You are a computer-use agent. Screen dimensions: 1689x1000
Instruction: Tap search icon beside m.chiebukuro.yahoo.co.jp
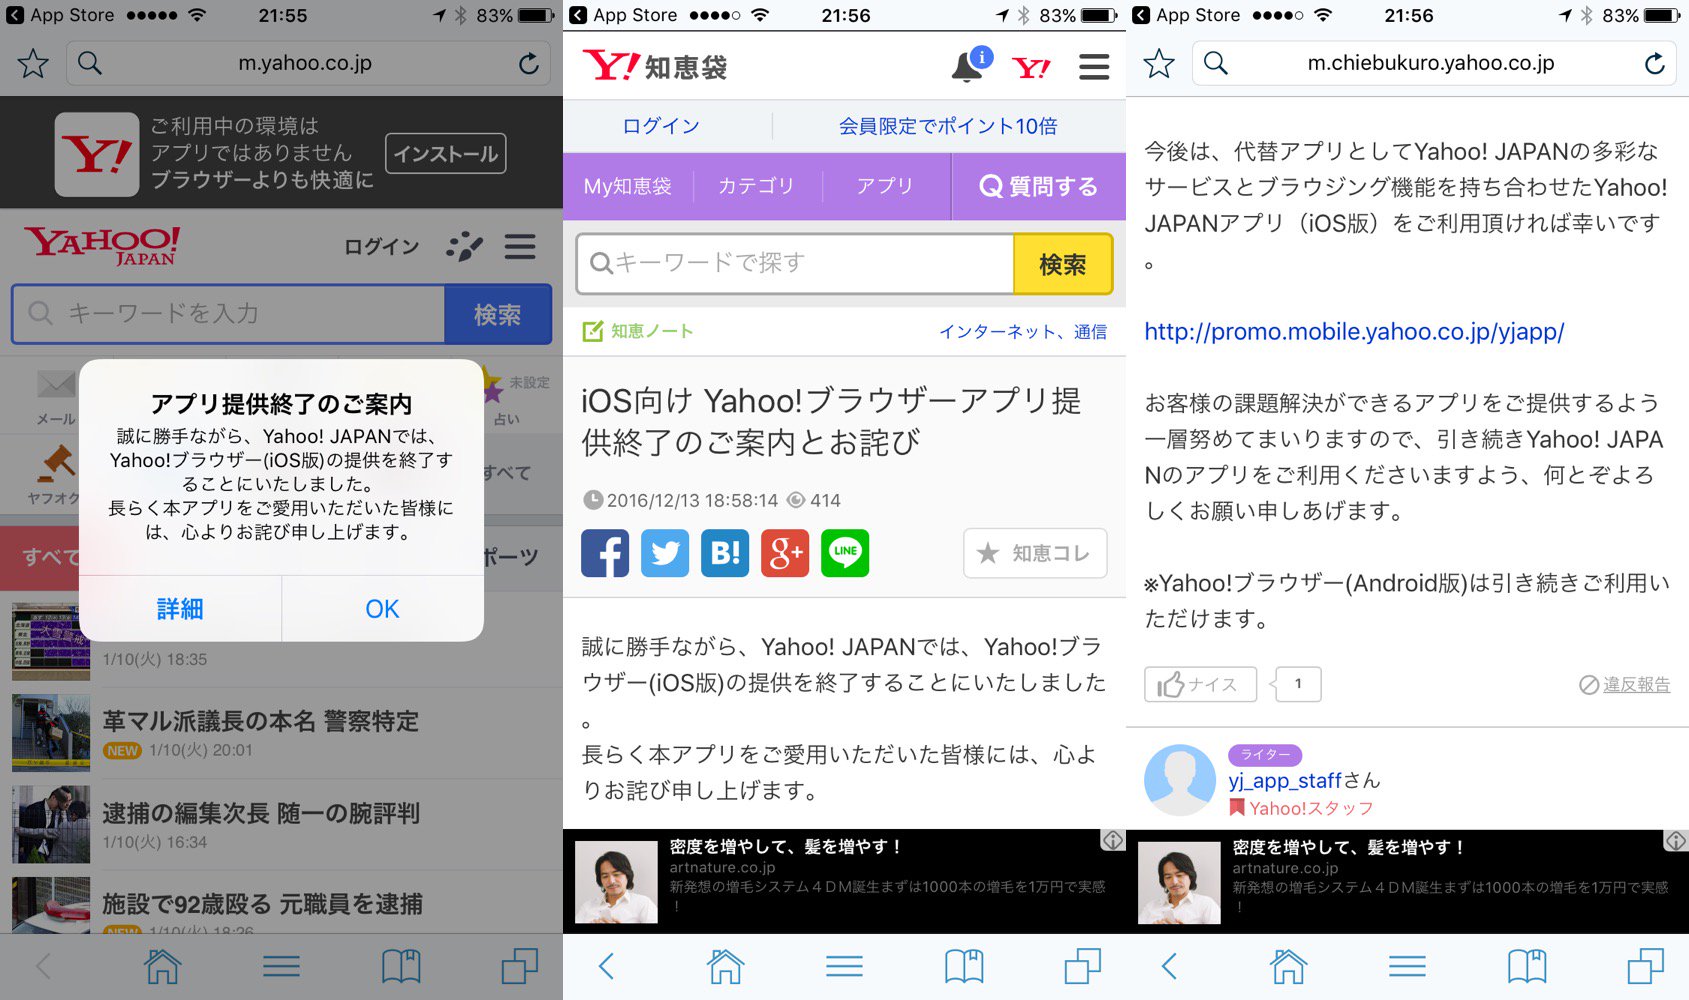point(1216,63)
